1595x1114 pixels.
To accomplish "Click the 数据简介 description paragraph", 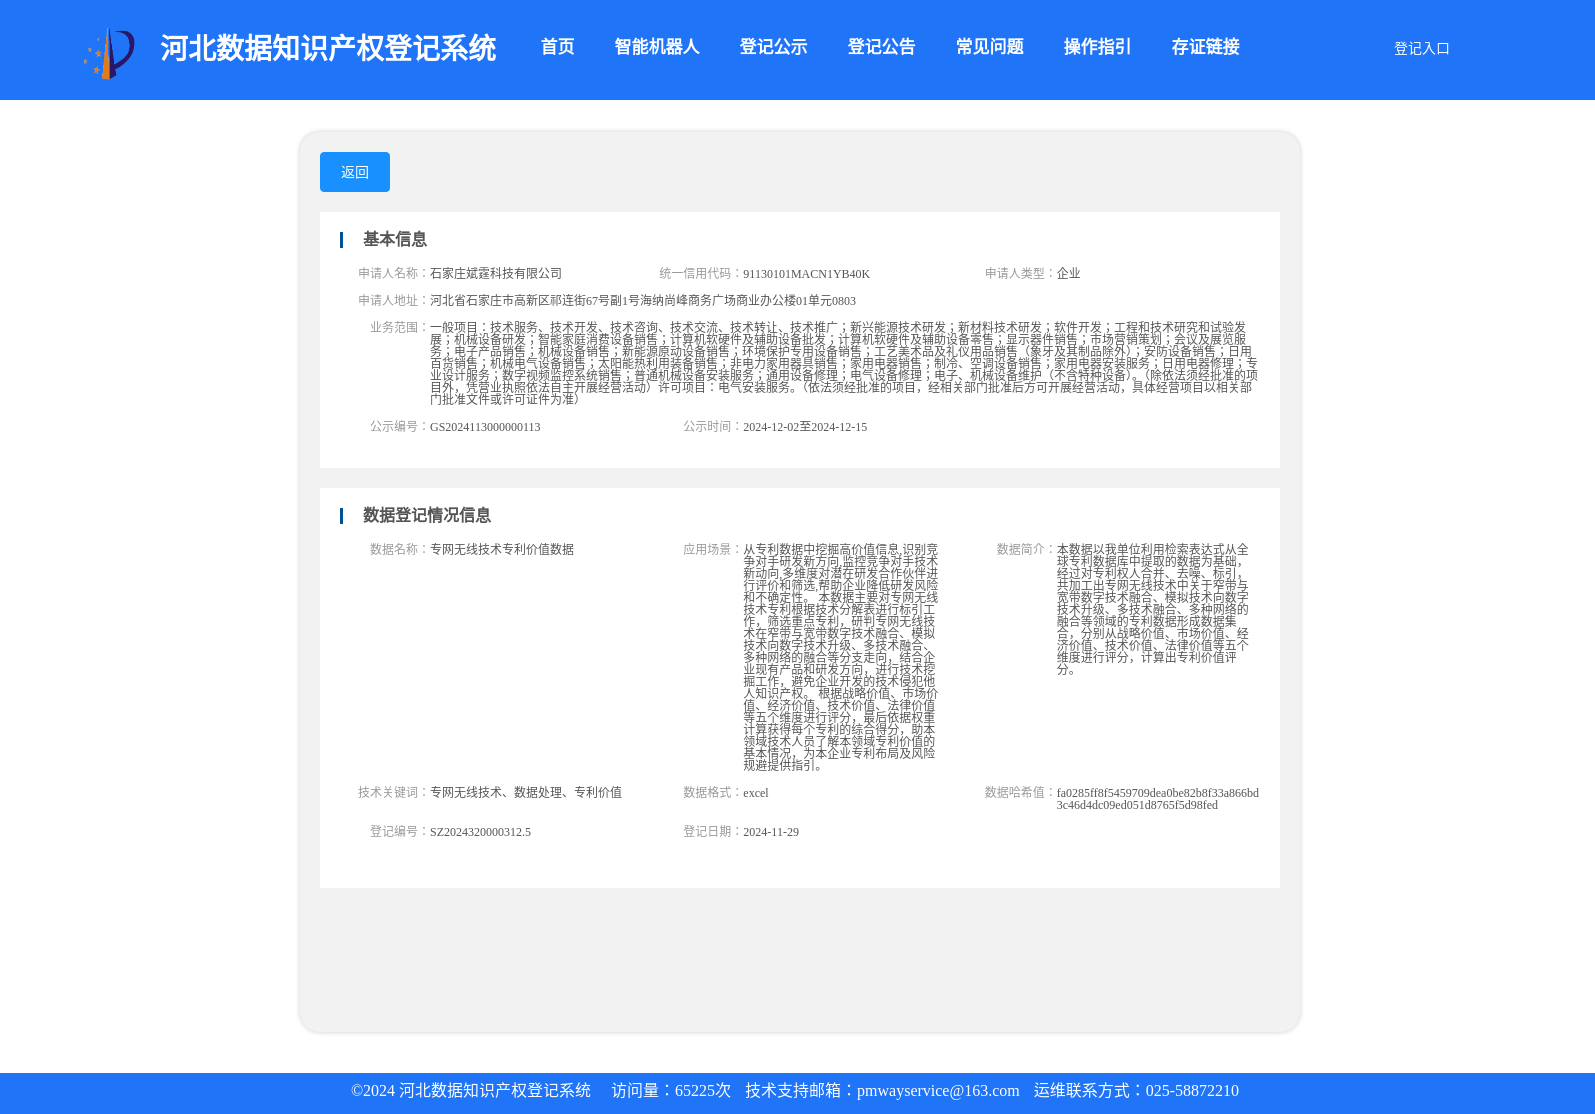I will pos(1153,609).
